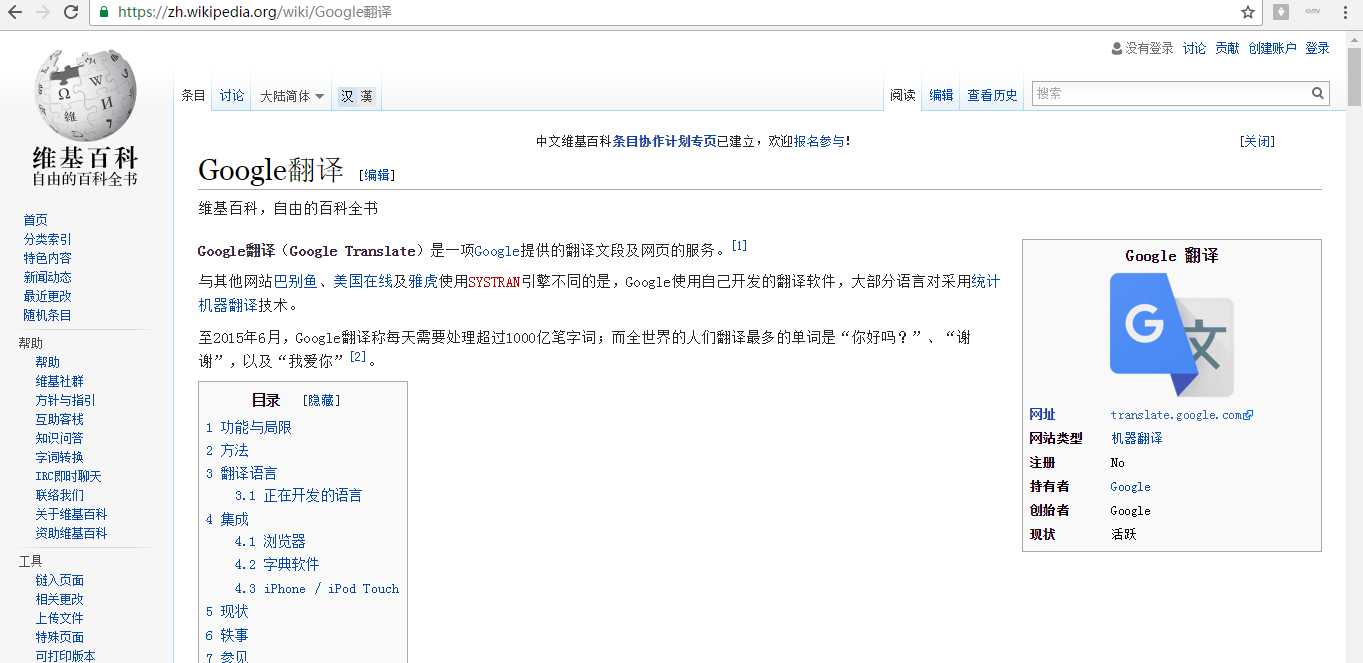Switch to the 讨论 tab beside 条目

pos(232,95)
